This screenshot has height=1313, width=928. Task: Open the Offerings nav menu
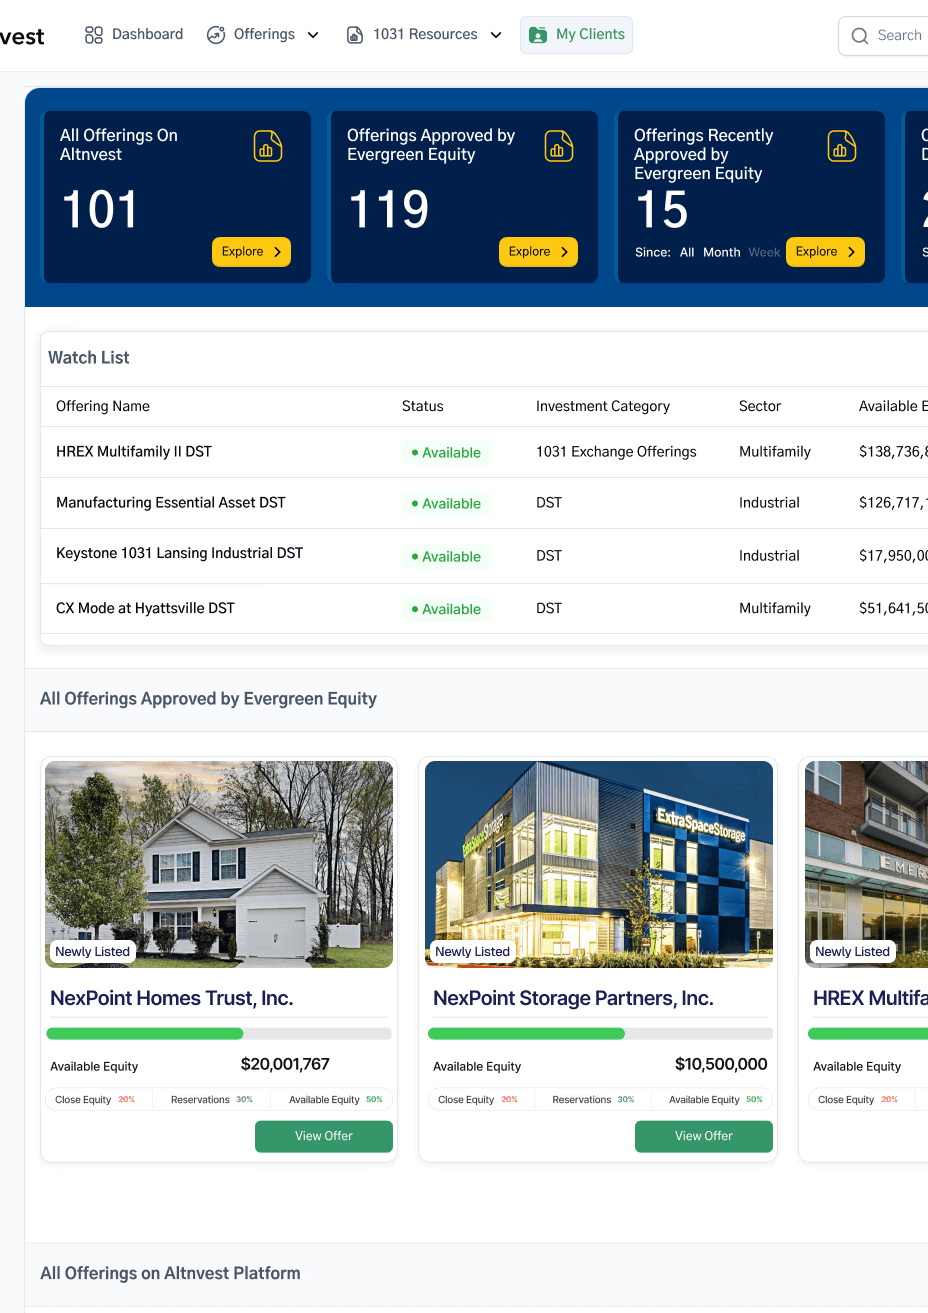[x=263, y=35]
